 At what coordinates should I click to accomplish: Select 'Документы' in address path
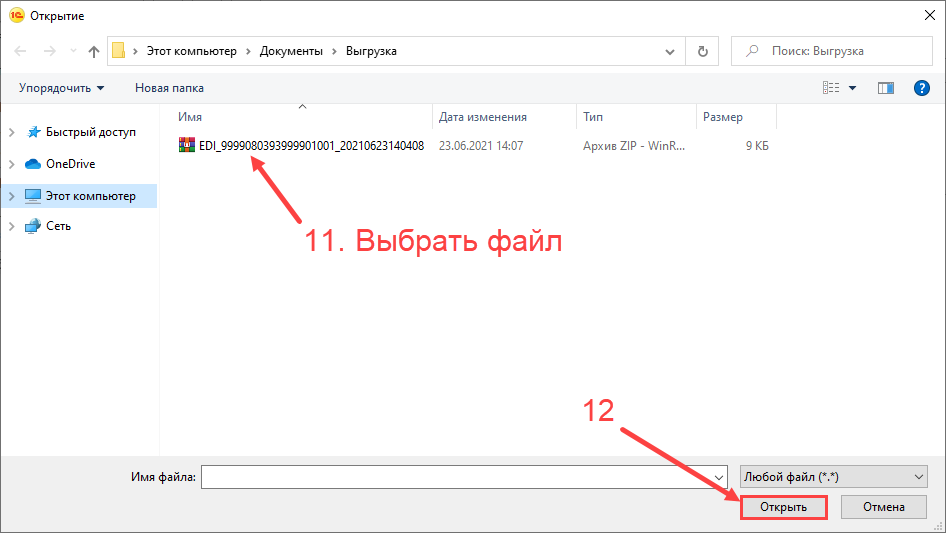click(291, 51)
